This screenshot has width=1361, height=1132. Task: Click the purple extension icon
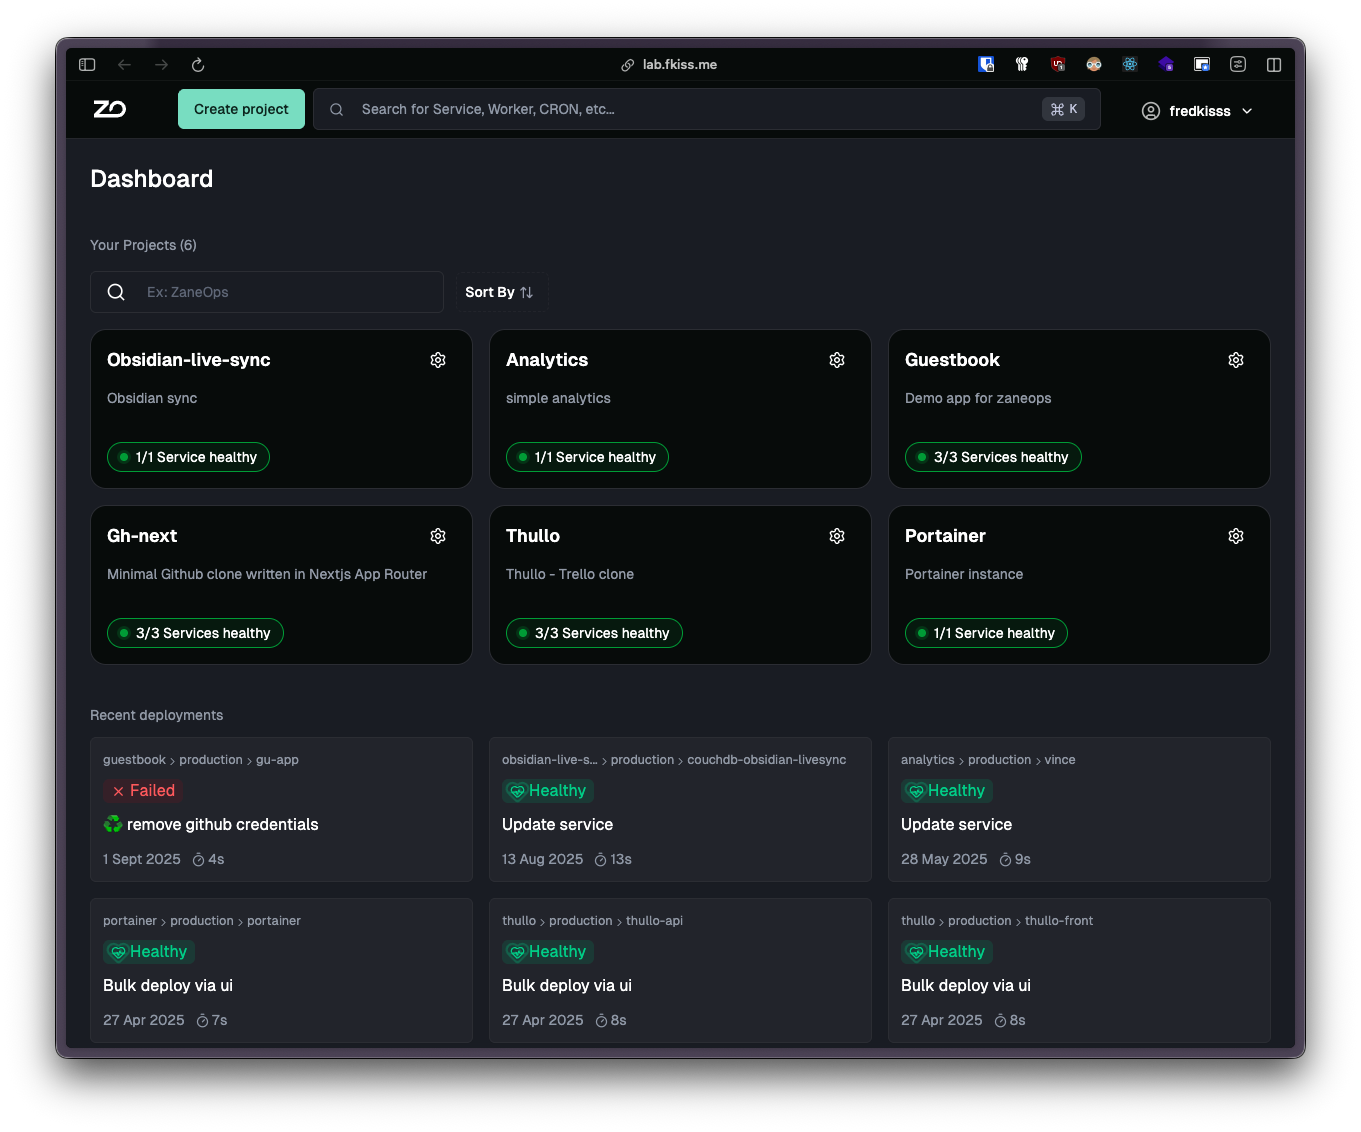pos(1166,64)
